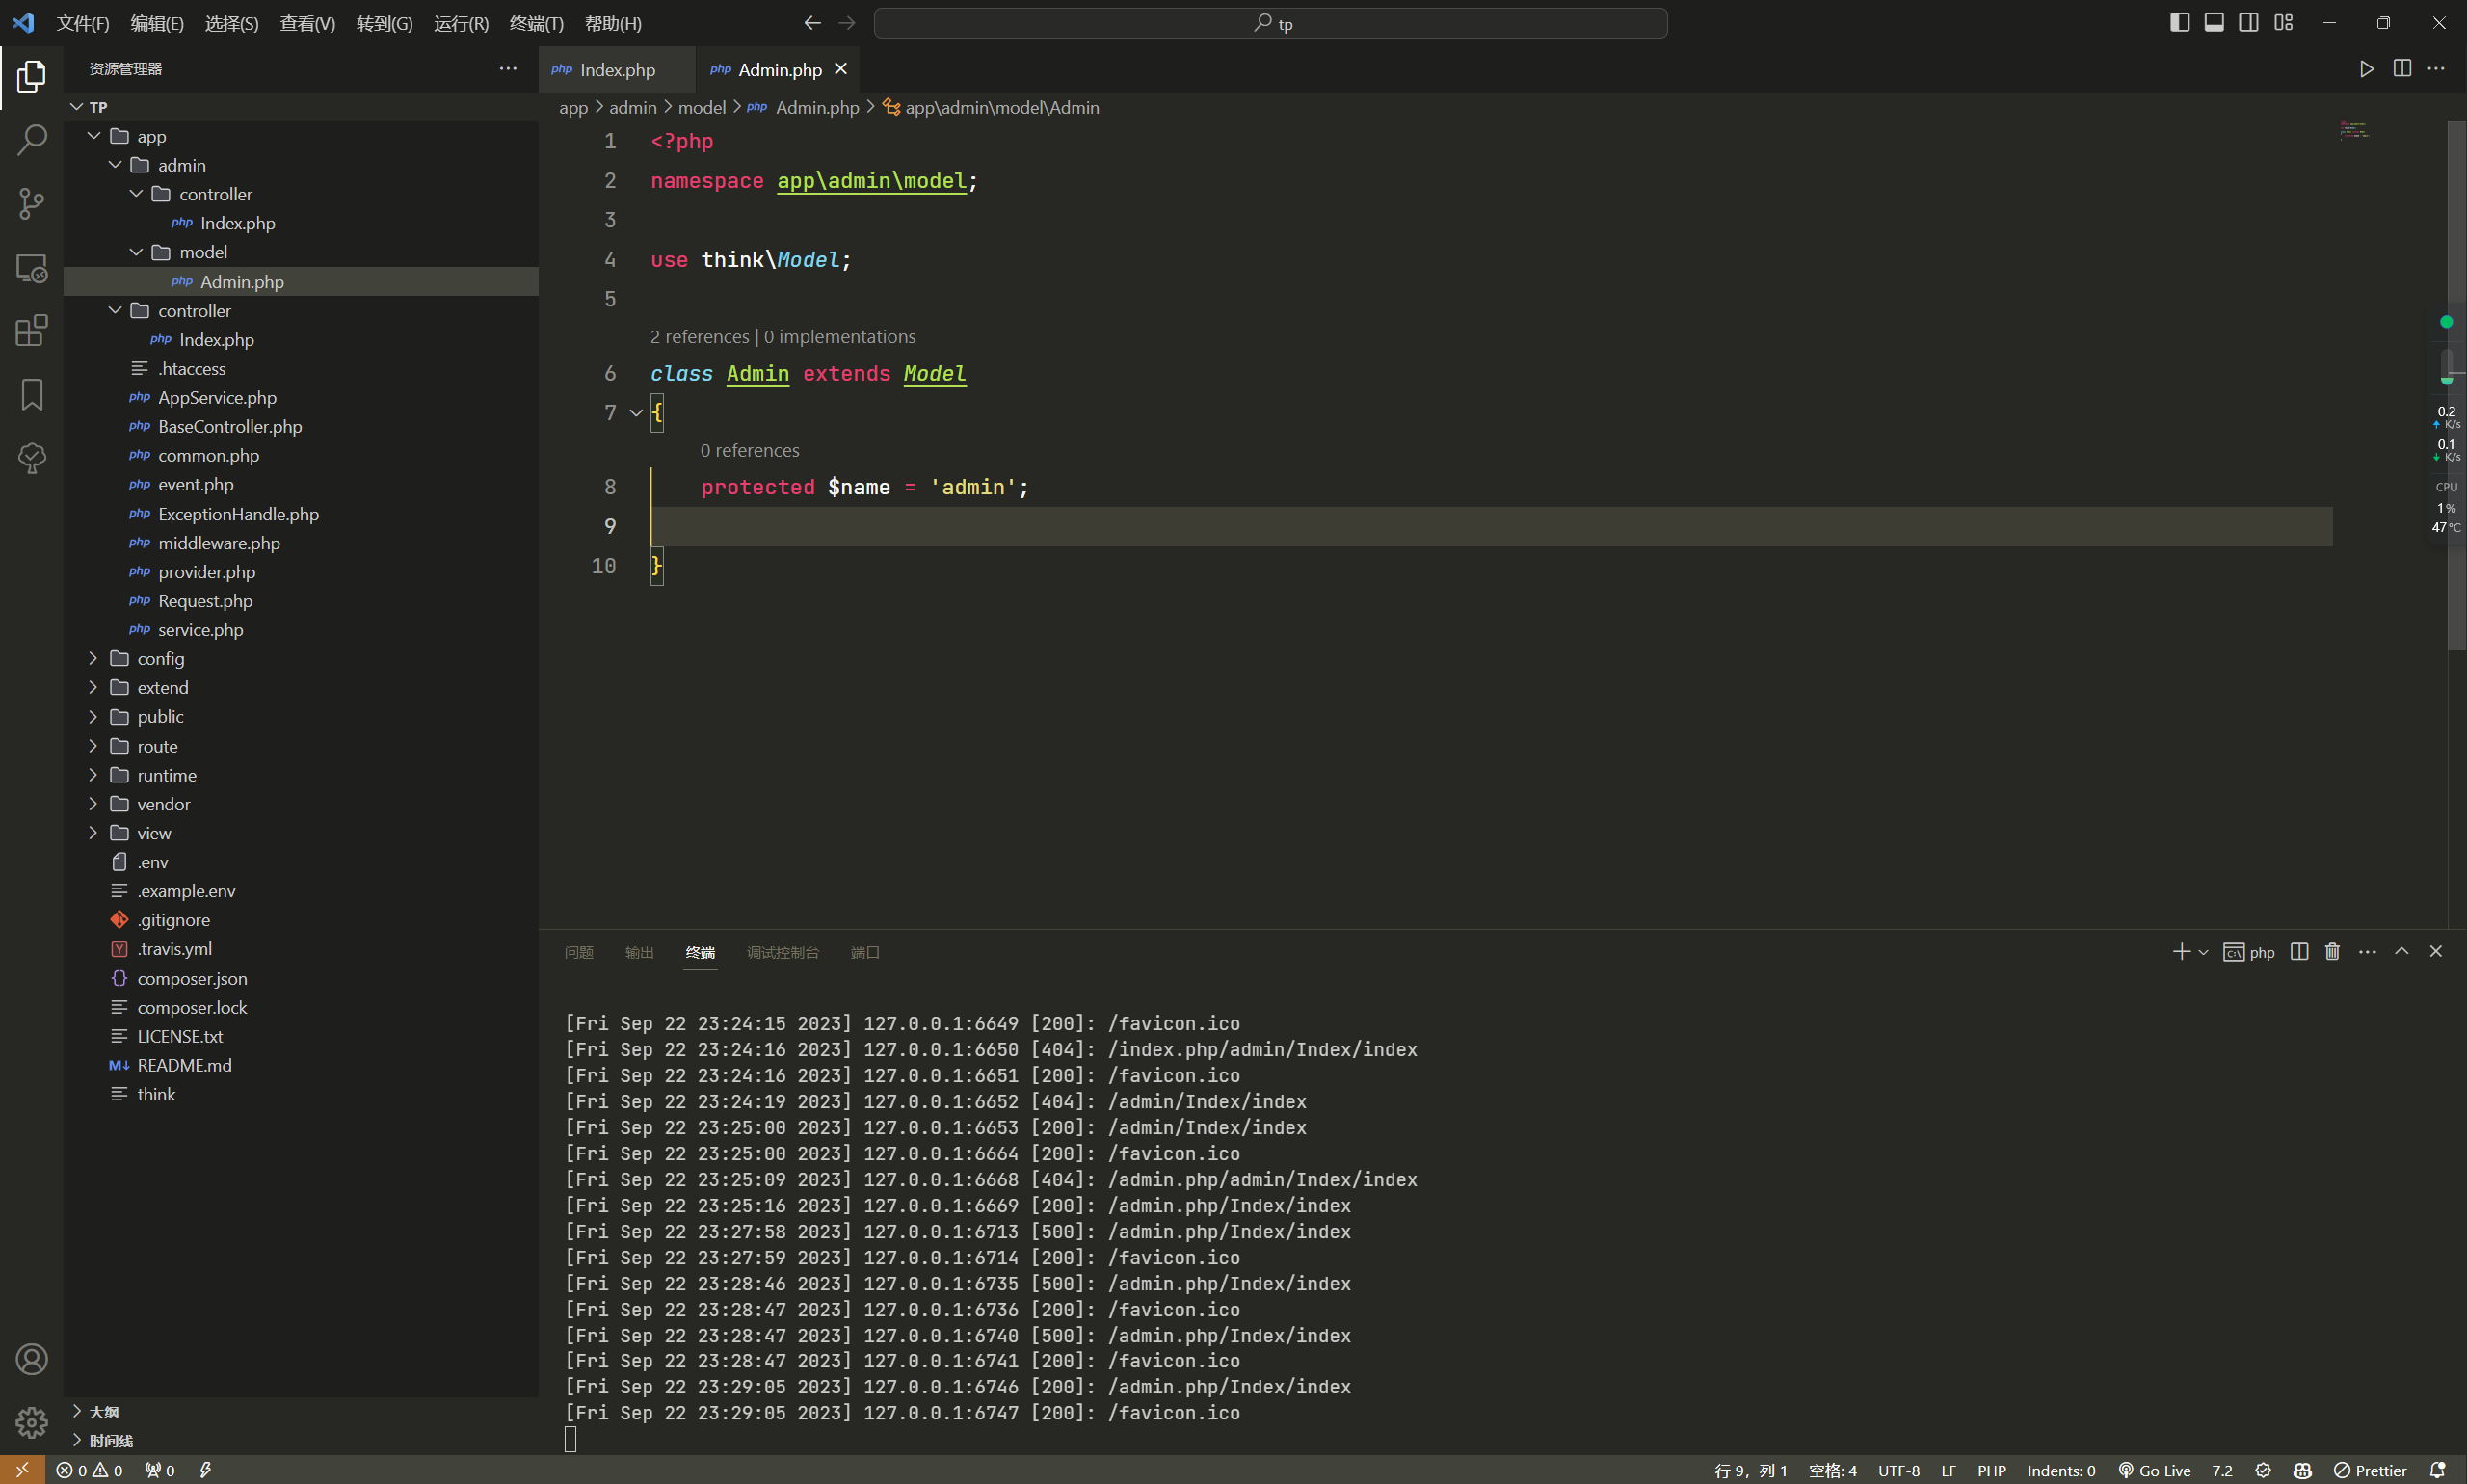Open the Extensions view

point(32,331)
